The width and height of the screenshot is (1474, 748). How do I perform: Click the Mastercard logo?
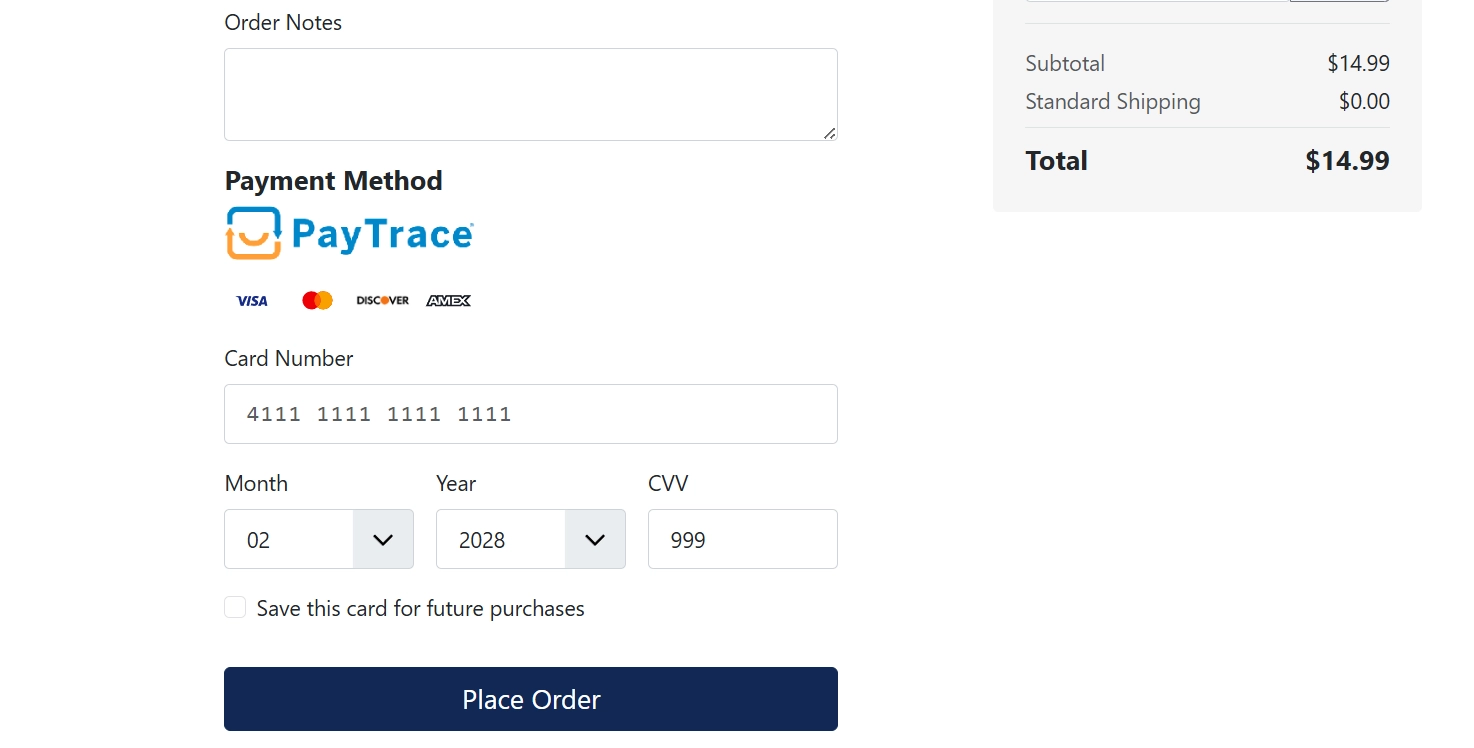(x=317, y=300)
